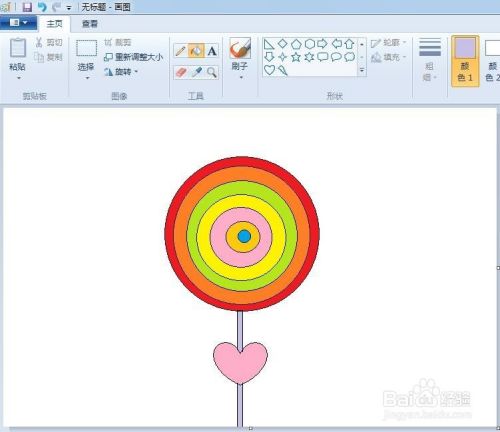
Task: Expand the full shapes gallery
Action: point(362,70)
